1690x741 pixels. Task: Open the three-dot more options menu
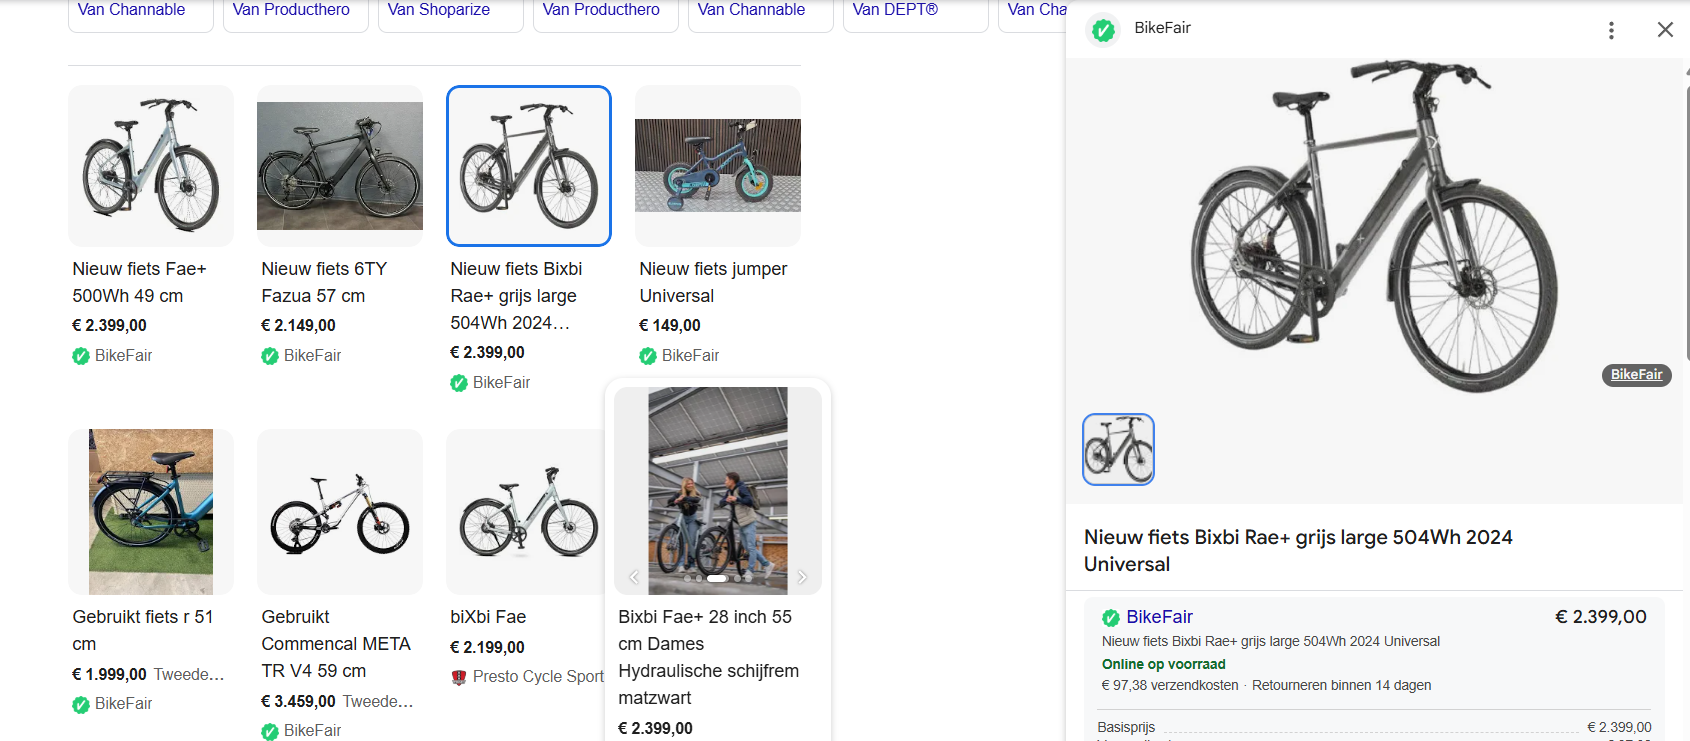[1611, 30]
